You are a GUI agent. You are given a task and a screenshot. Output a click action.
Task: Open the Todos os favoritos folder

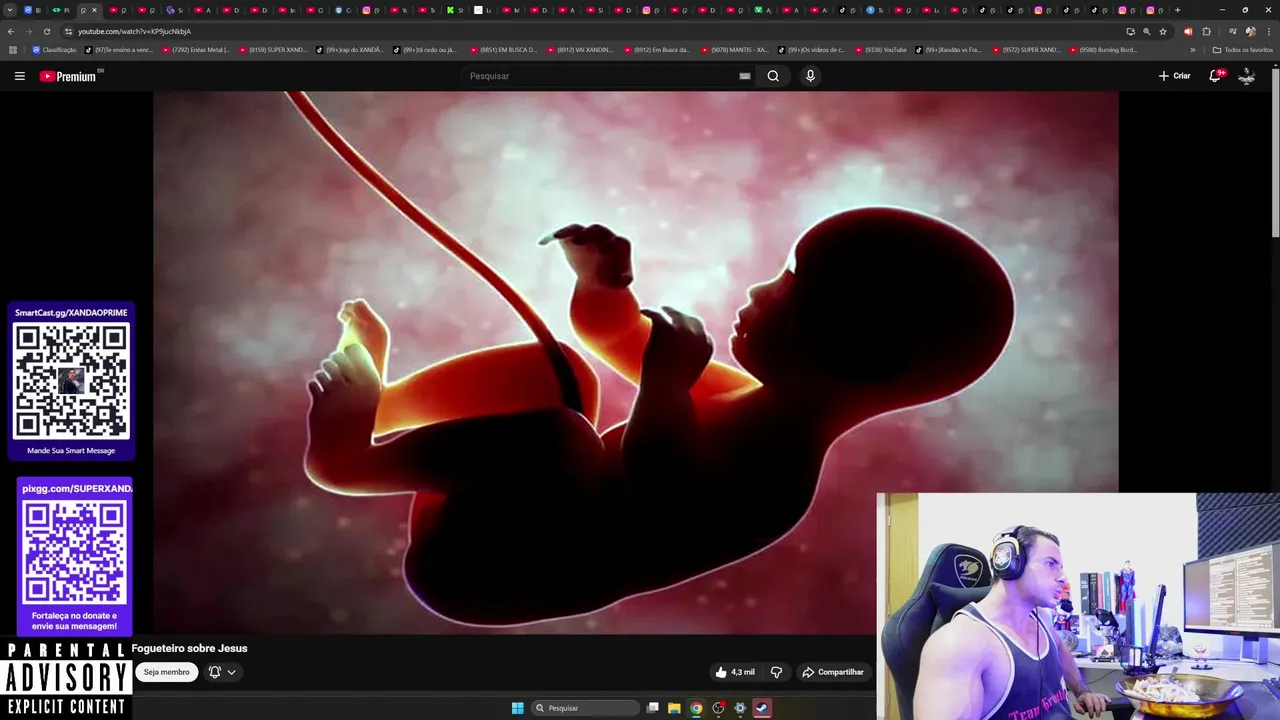(x=1242, y=50)
